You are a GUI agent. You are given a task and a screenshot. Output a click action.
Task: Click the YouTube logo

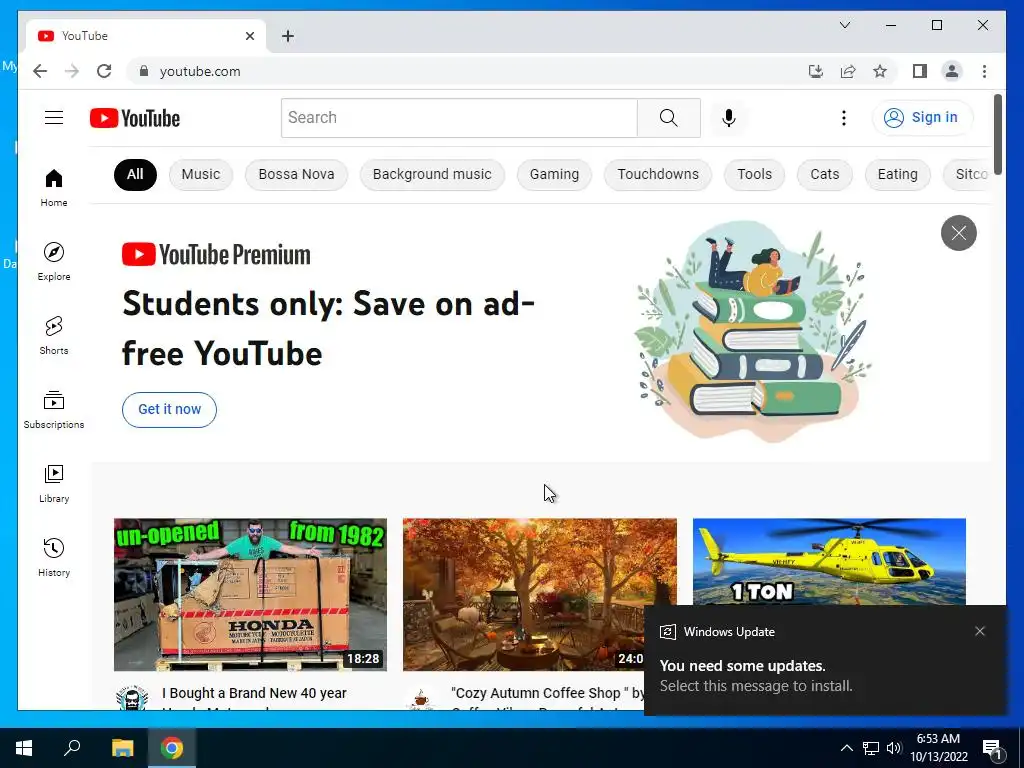tap(135, 118)
